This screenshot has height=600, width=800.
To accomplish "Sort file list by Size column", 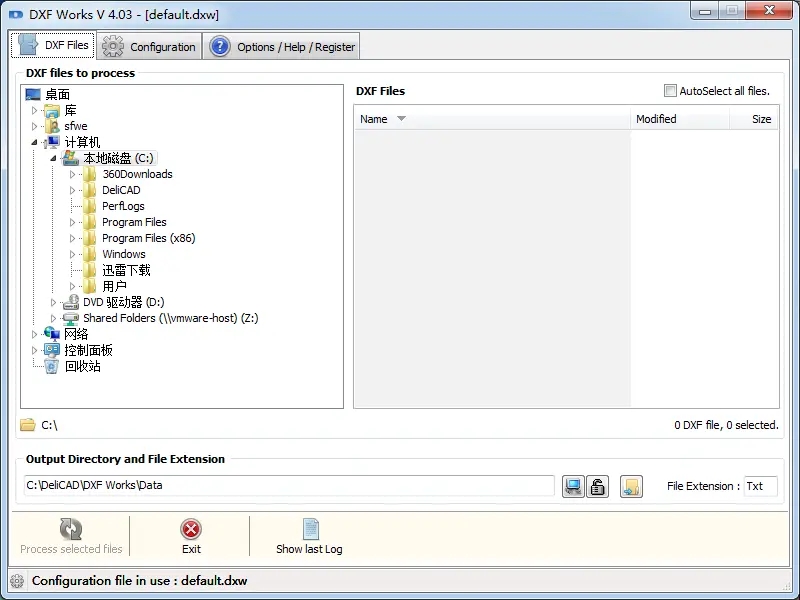I will (754, 119).
